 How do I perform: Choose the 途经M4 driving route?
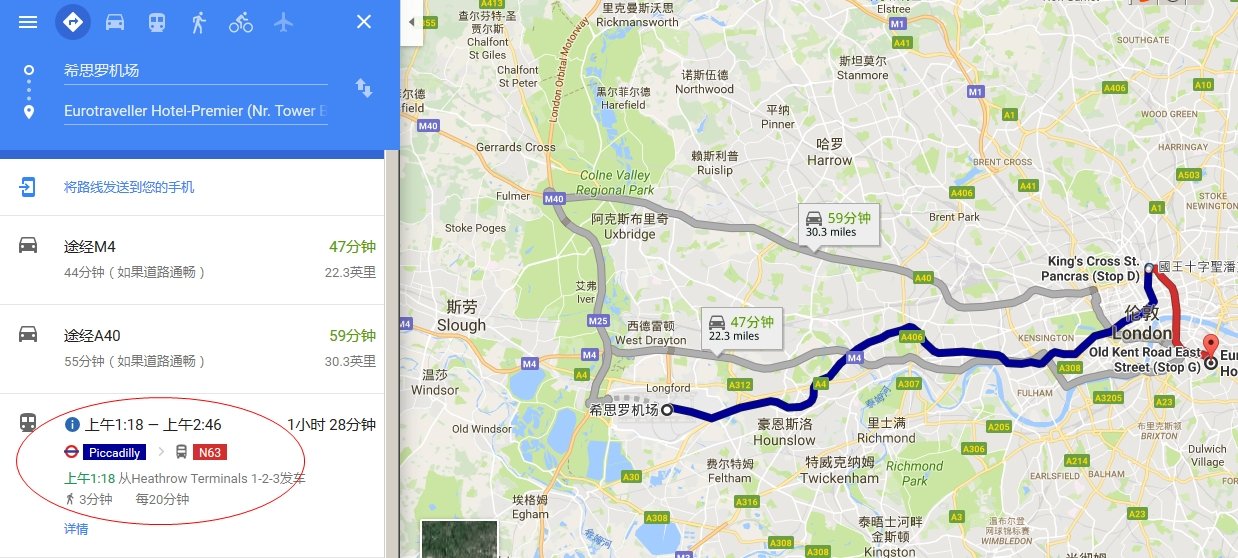click(192, 259)
